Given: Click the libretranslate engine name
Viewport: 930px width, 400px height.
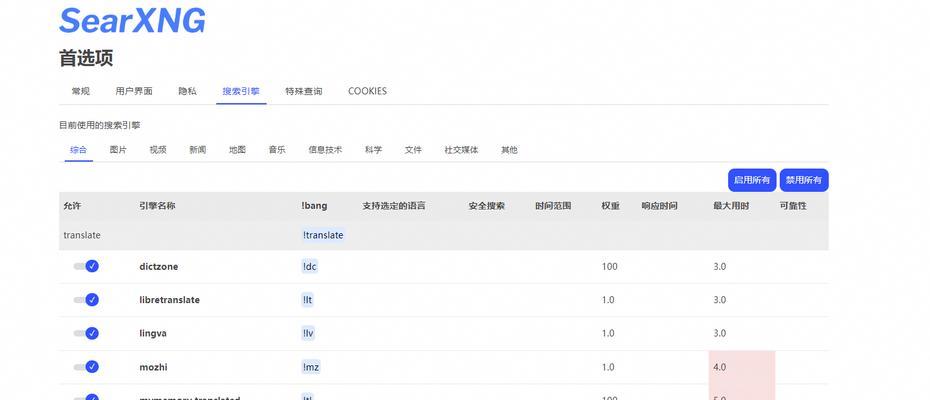Looking at the screenshot, I should pos(170,300).
